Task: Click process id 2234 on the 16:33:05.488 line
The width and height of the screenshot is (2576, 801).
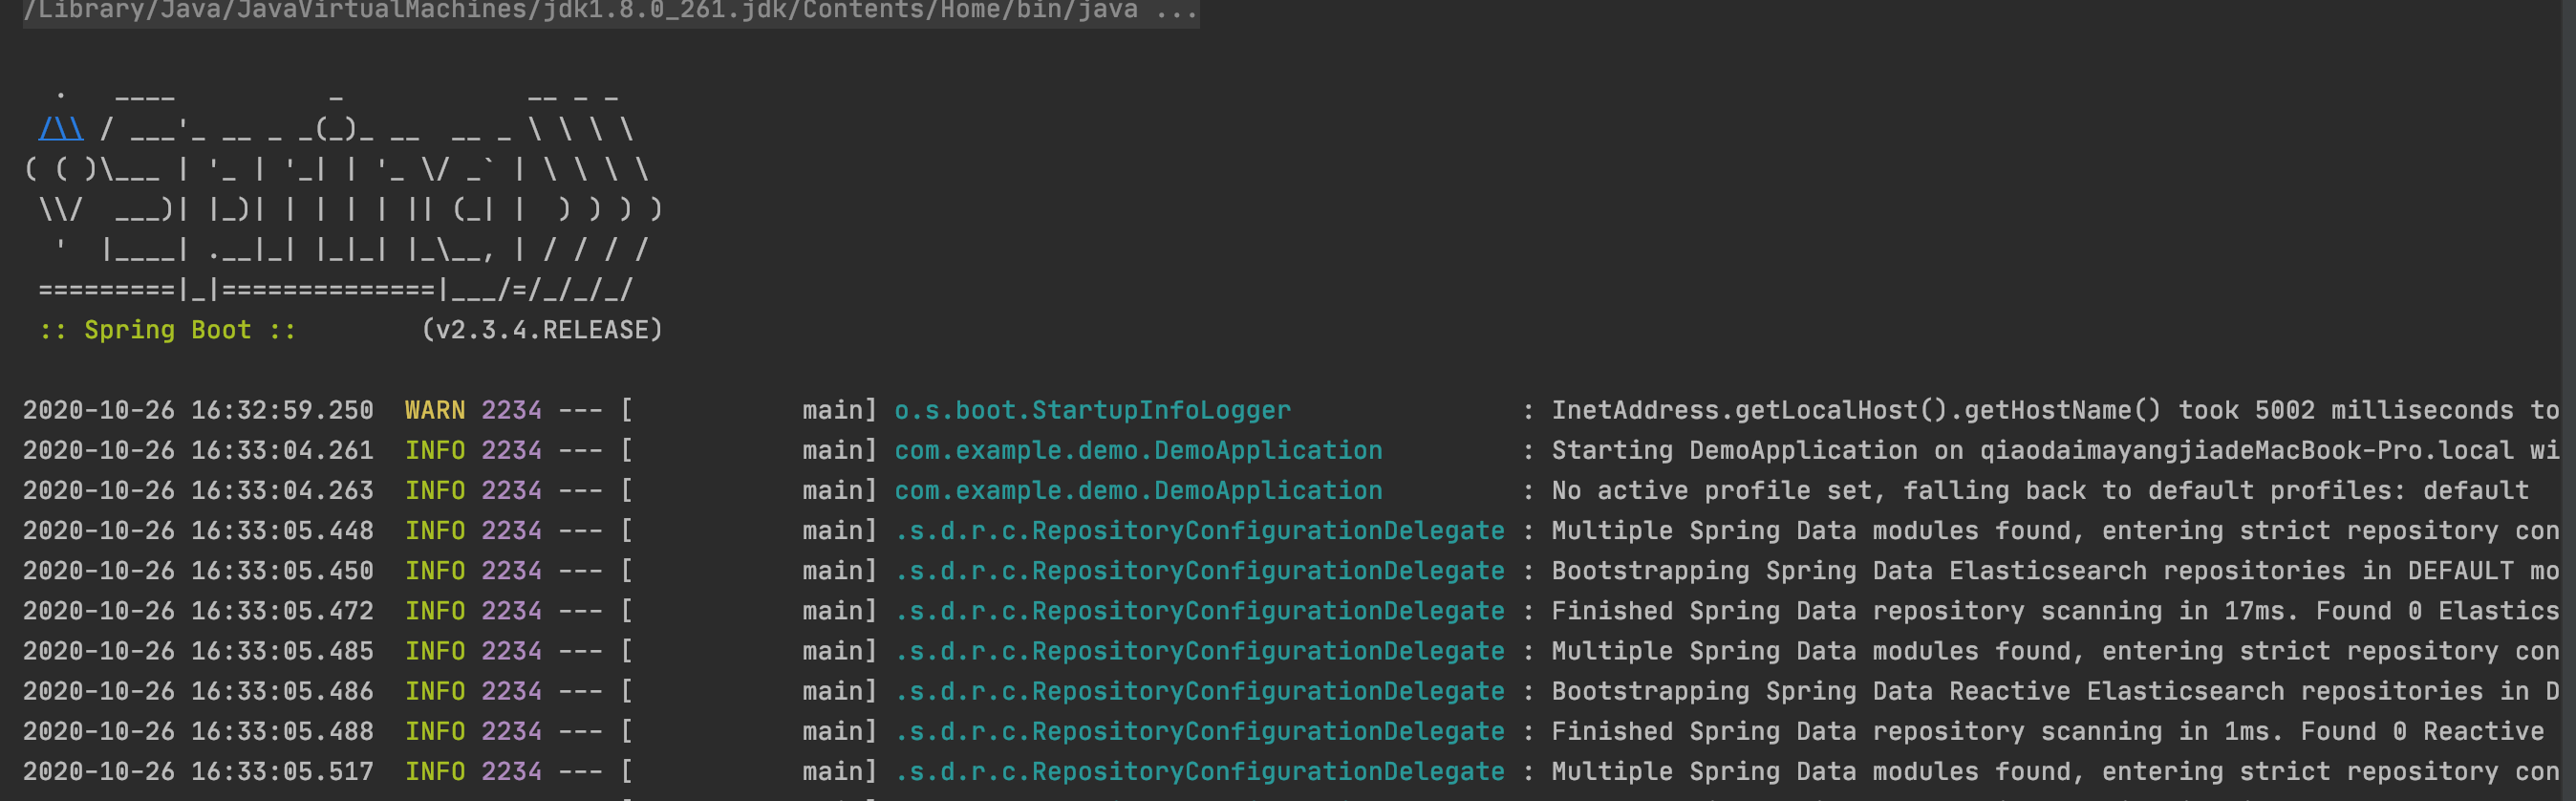Action: (x=511, y=731)
